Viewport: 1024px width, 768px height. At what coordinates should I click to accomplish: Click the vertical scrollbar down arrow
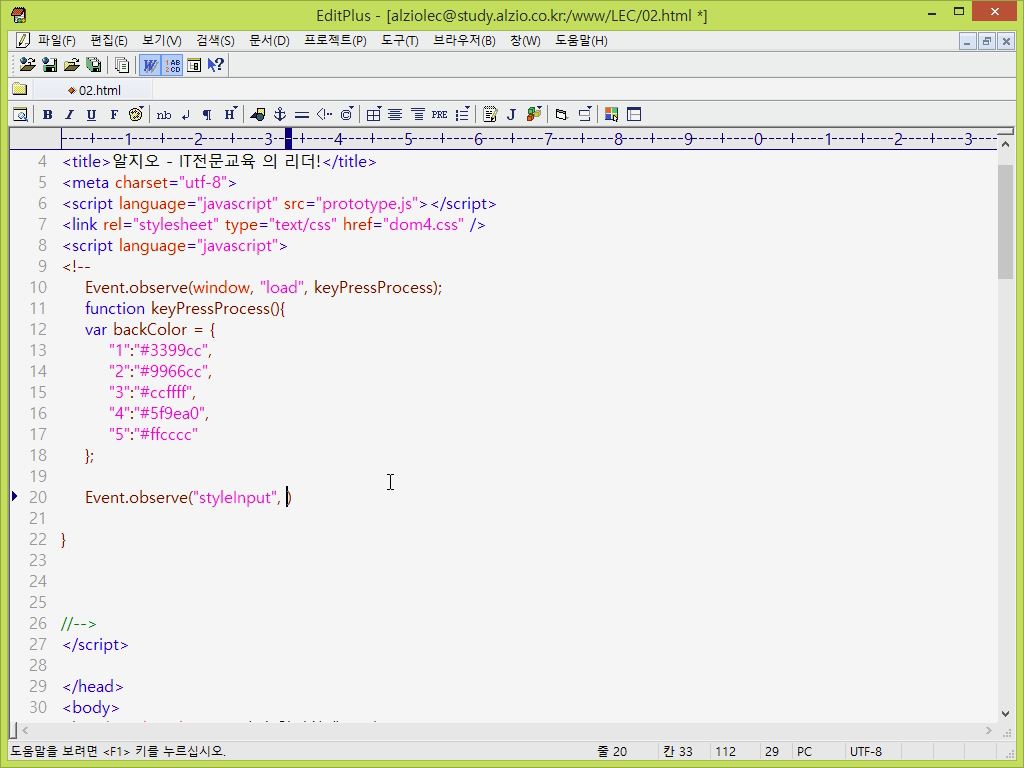(1006, 714)
